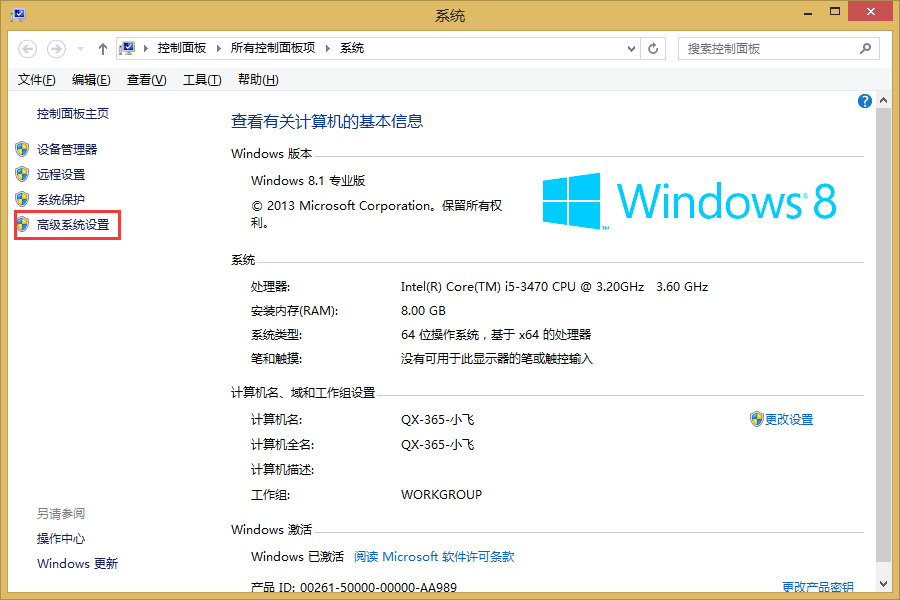Click shield icon next to 系统保护
Viewport: 900px width, 600px height.
click(22, 199)
